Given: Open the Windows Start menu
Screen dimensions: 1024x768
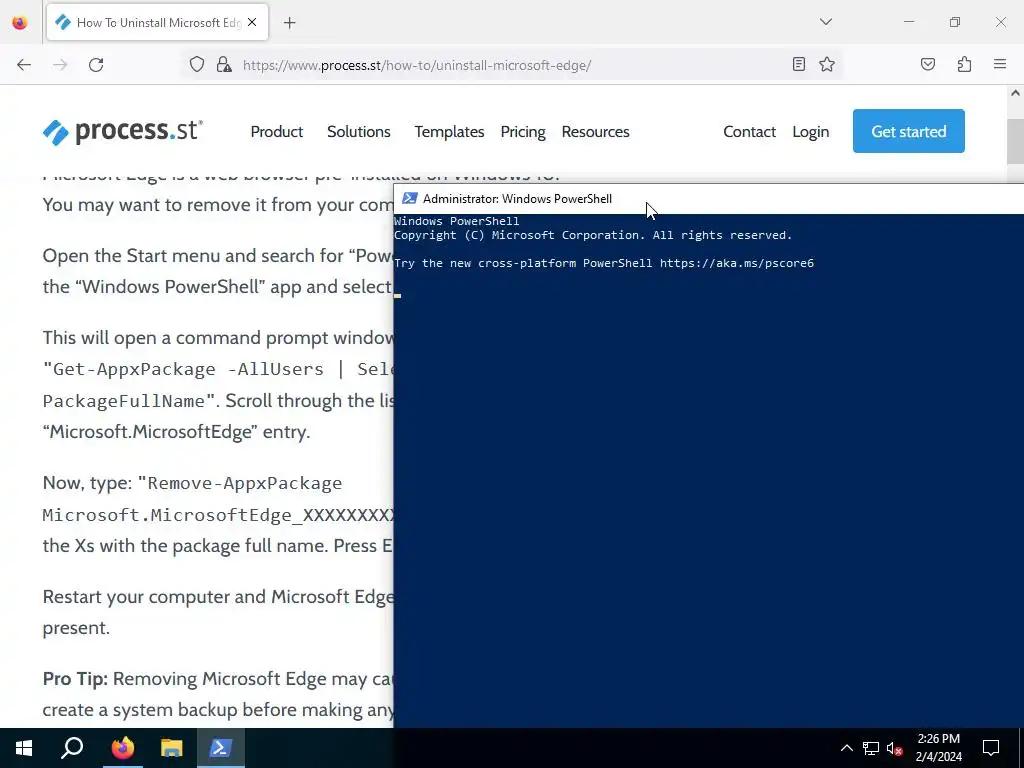Looking at the screenshot, I should [x=24, y=748].
